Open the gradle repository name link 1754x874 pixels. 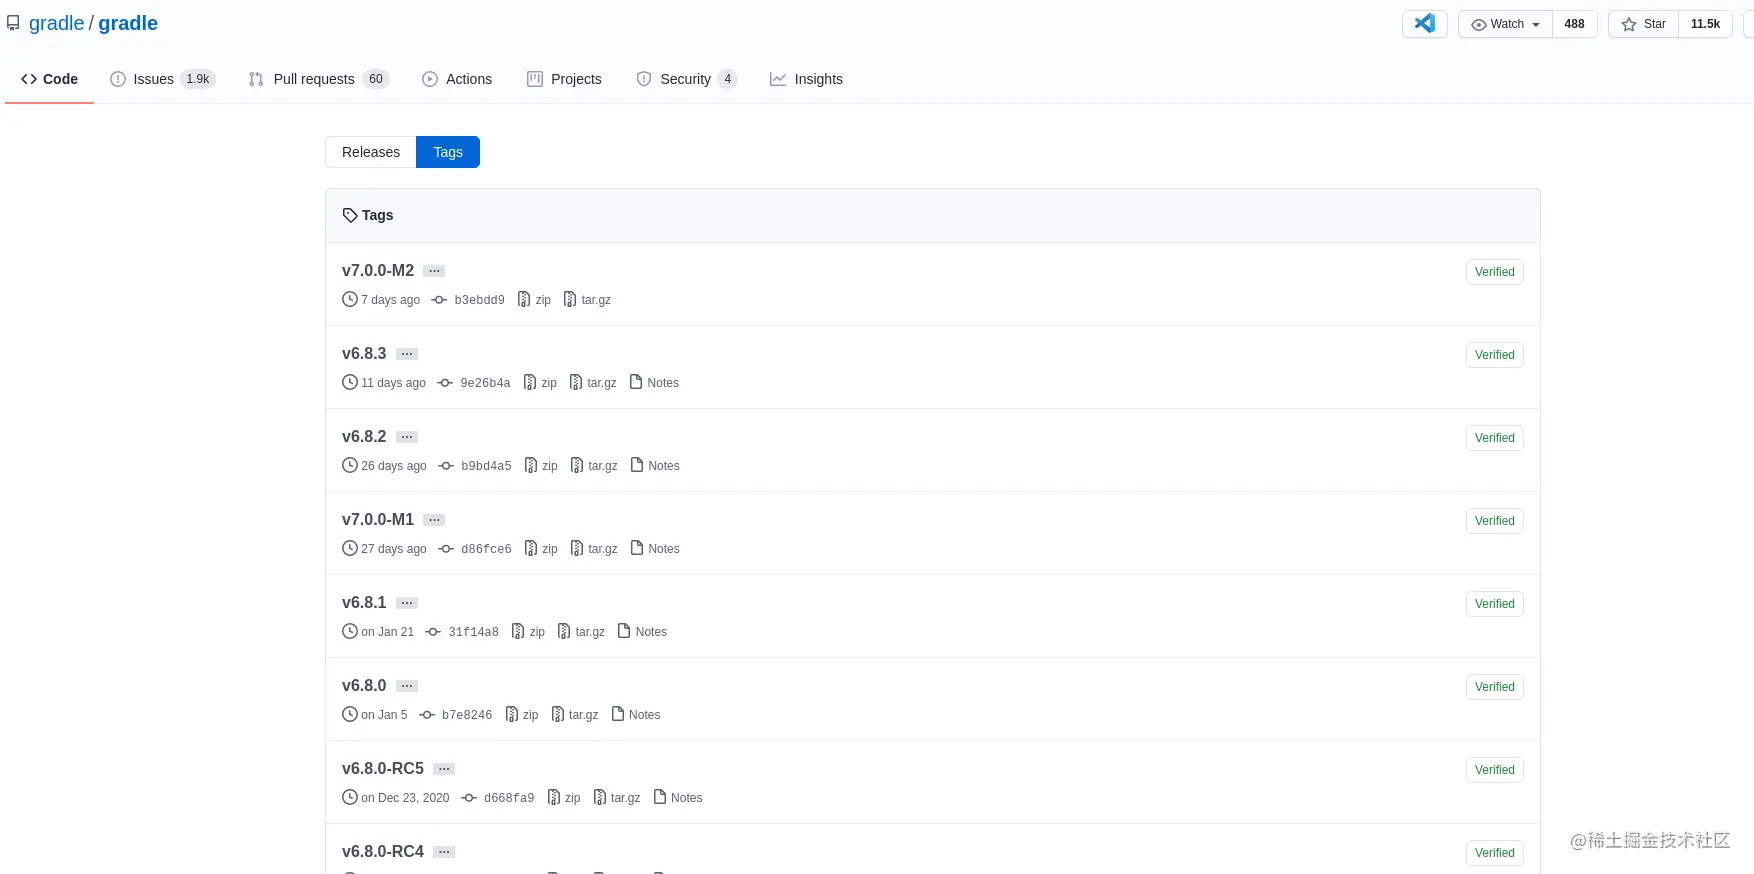coord(128,23)
